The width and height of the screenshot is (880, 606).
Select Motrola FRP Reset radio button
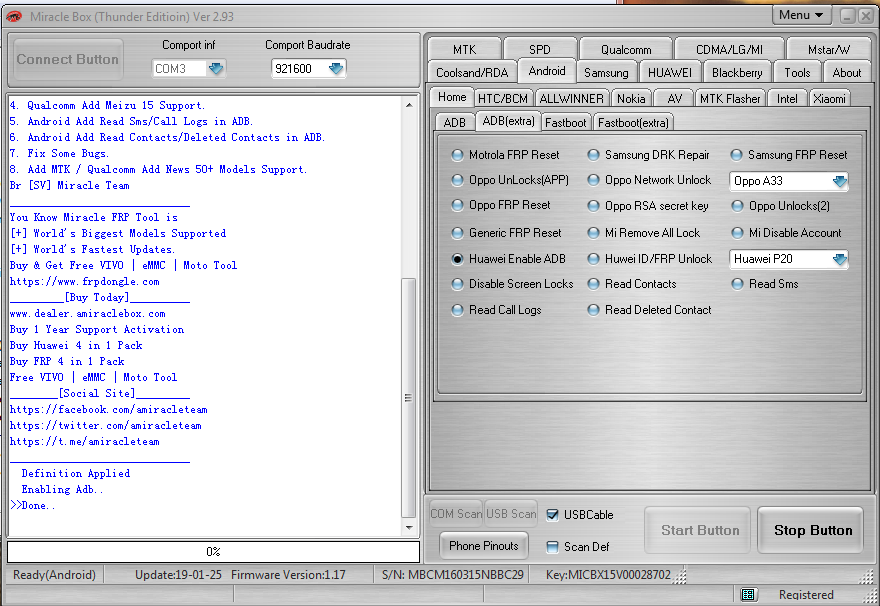(x=506, y=155)
